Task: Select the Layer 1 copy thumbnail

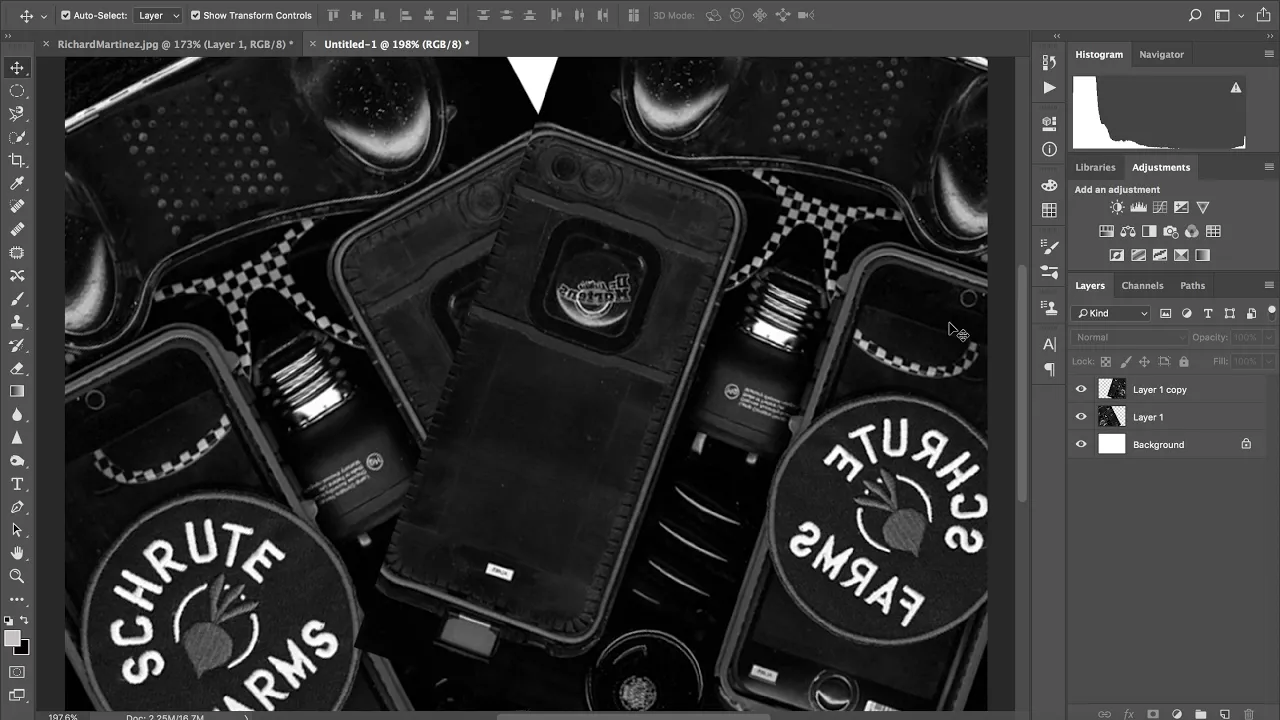Action: [x=1112, y=389]
